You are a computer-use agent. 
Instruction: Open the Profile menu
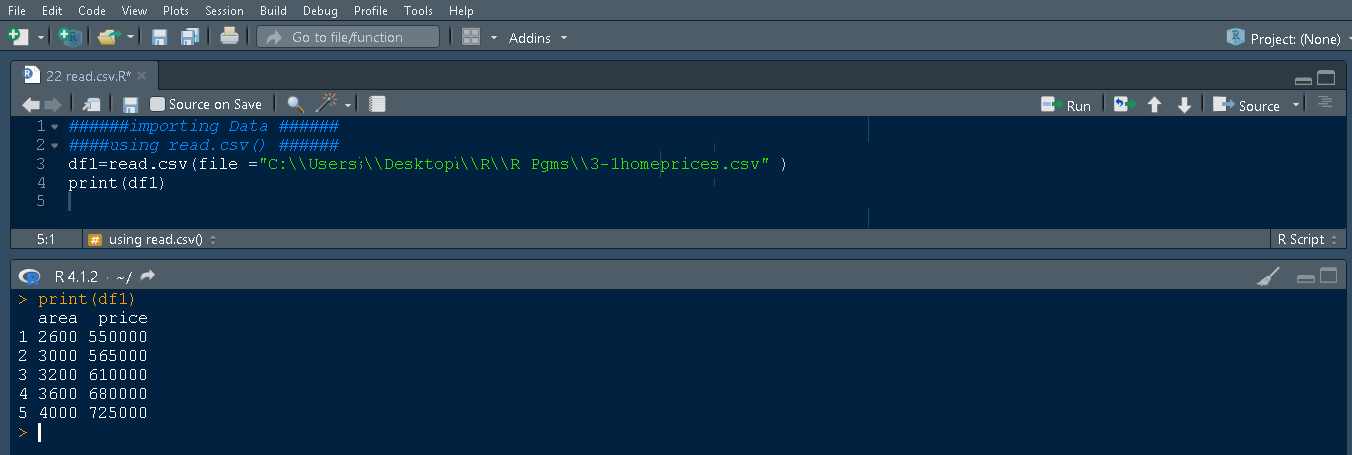(371, 10)
